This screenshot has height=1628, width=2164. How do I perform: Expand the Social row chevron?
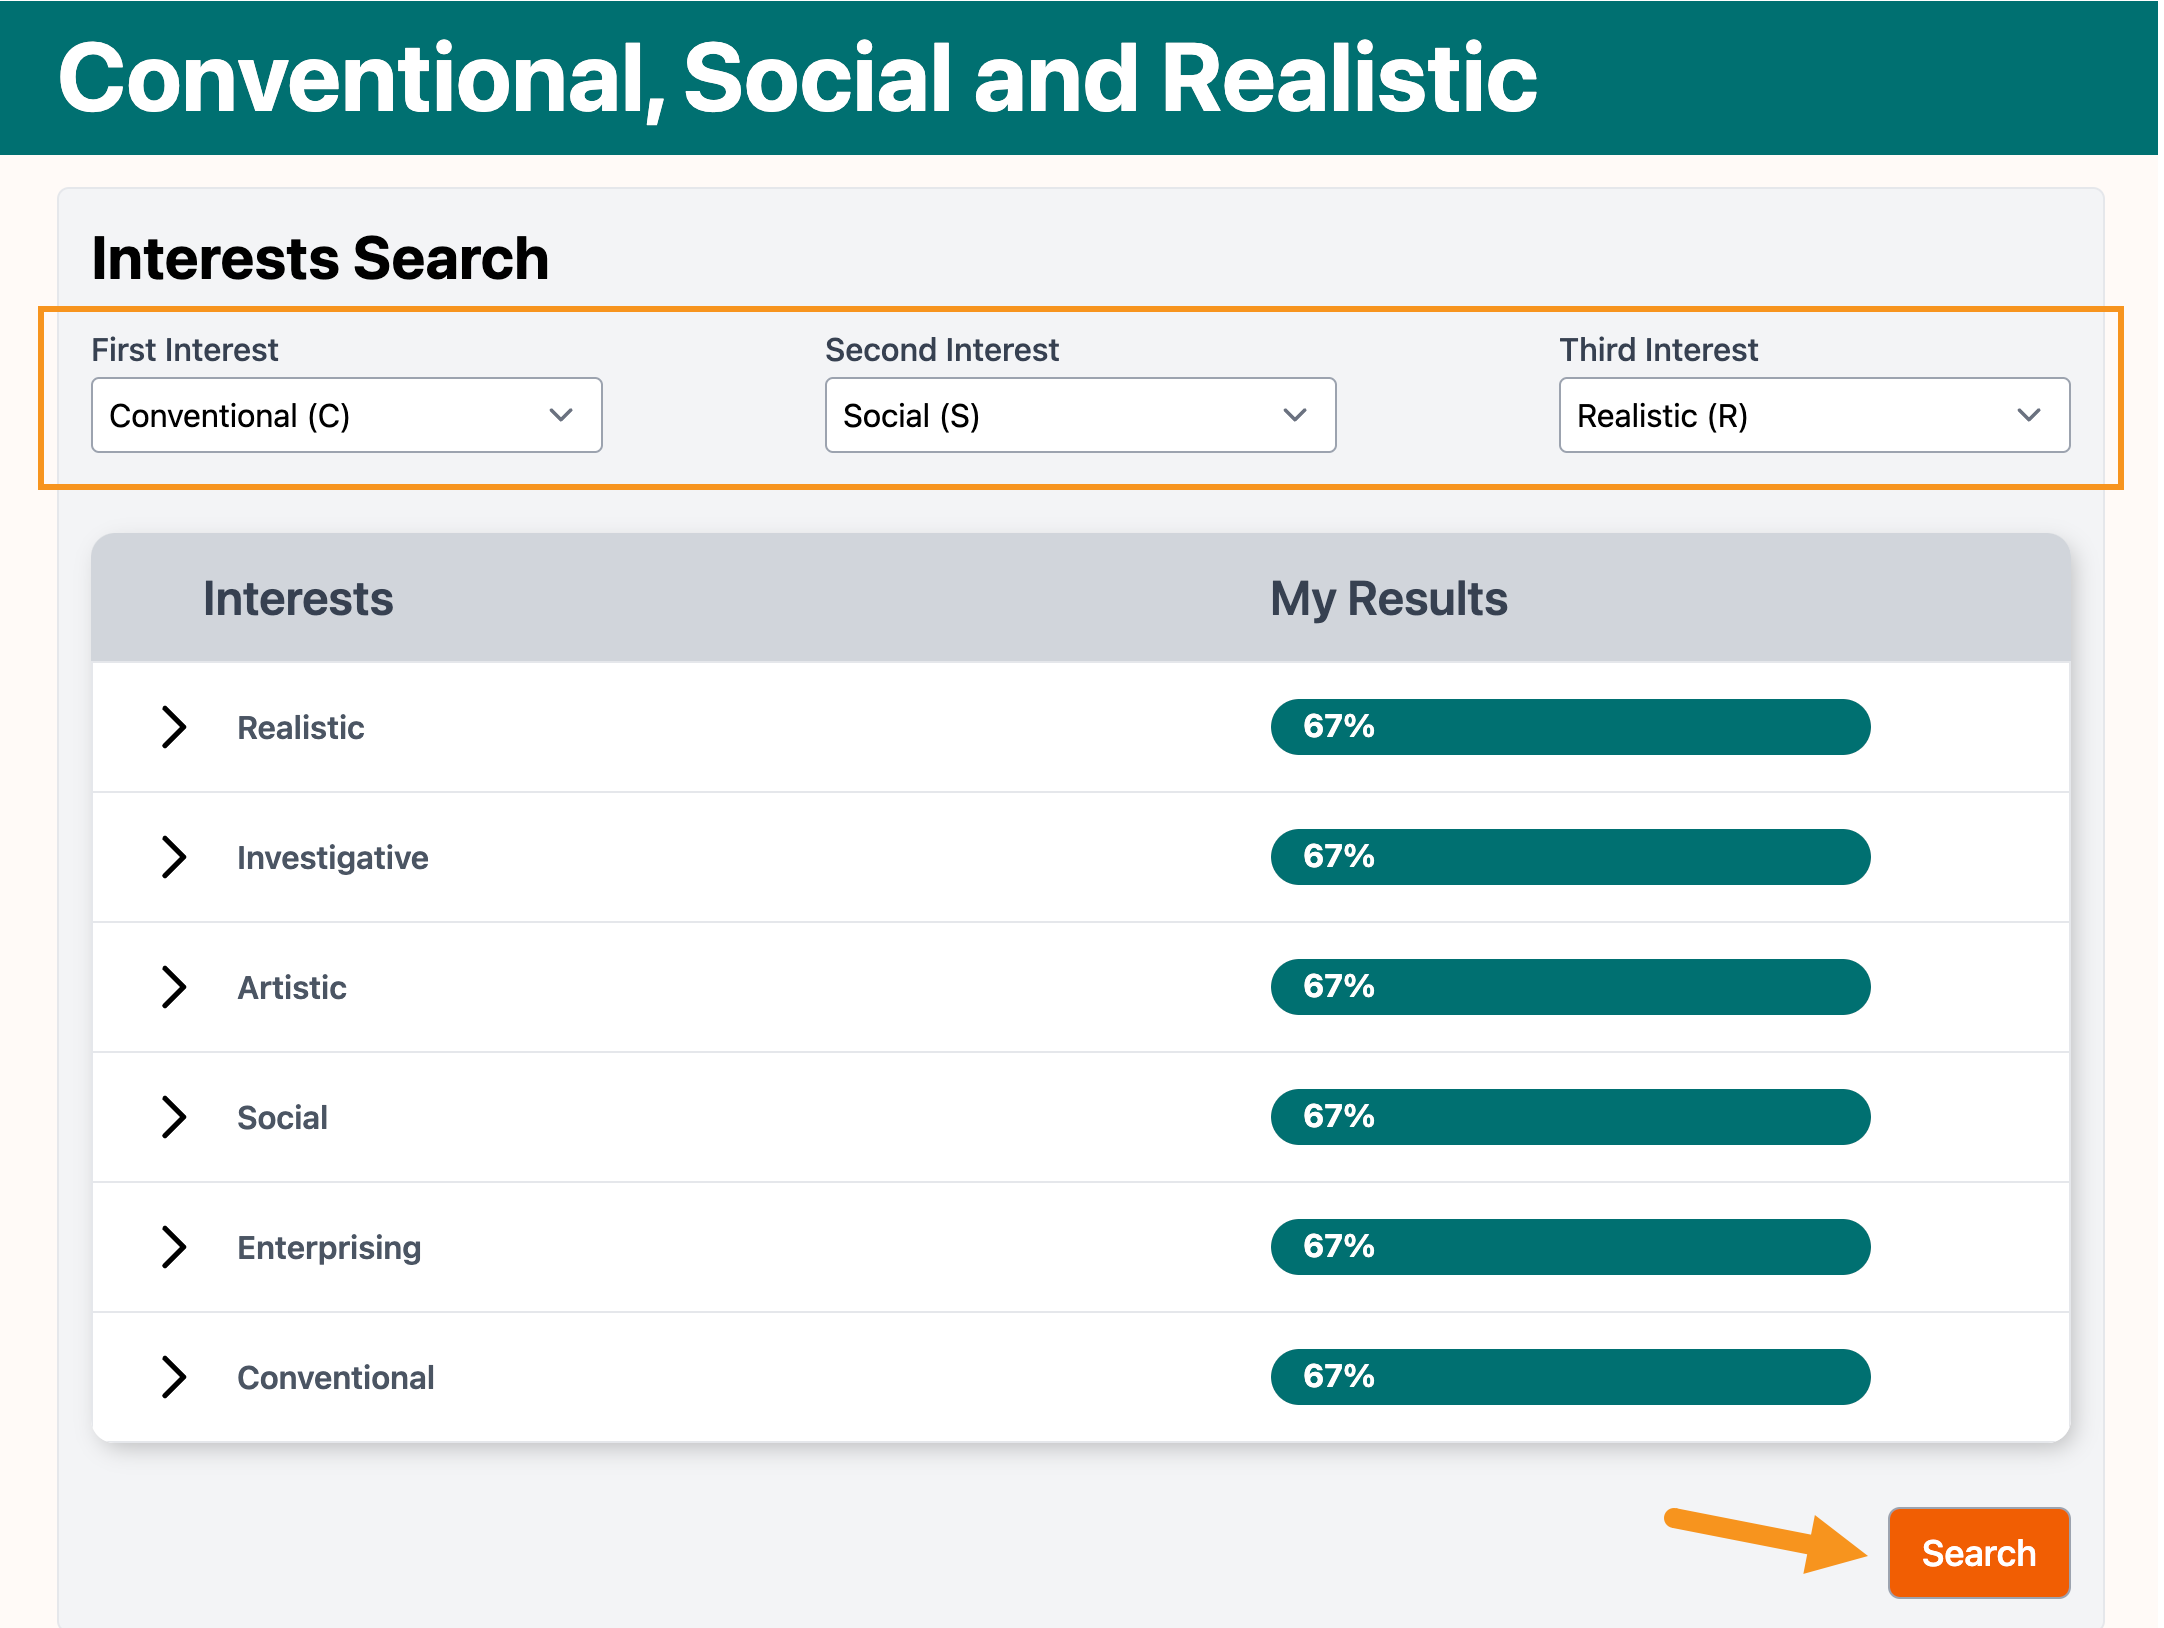click(174, 1117)
